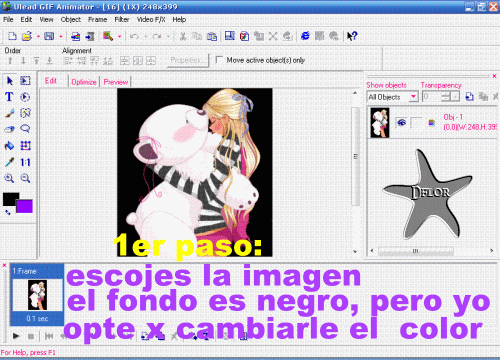Select the Eyedropper tool
The width and height of the screenshot is (500, 360).
coord(9,162)
